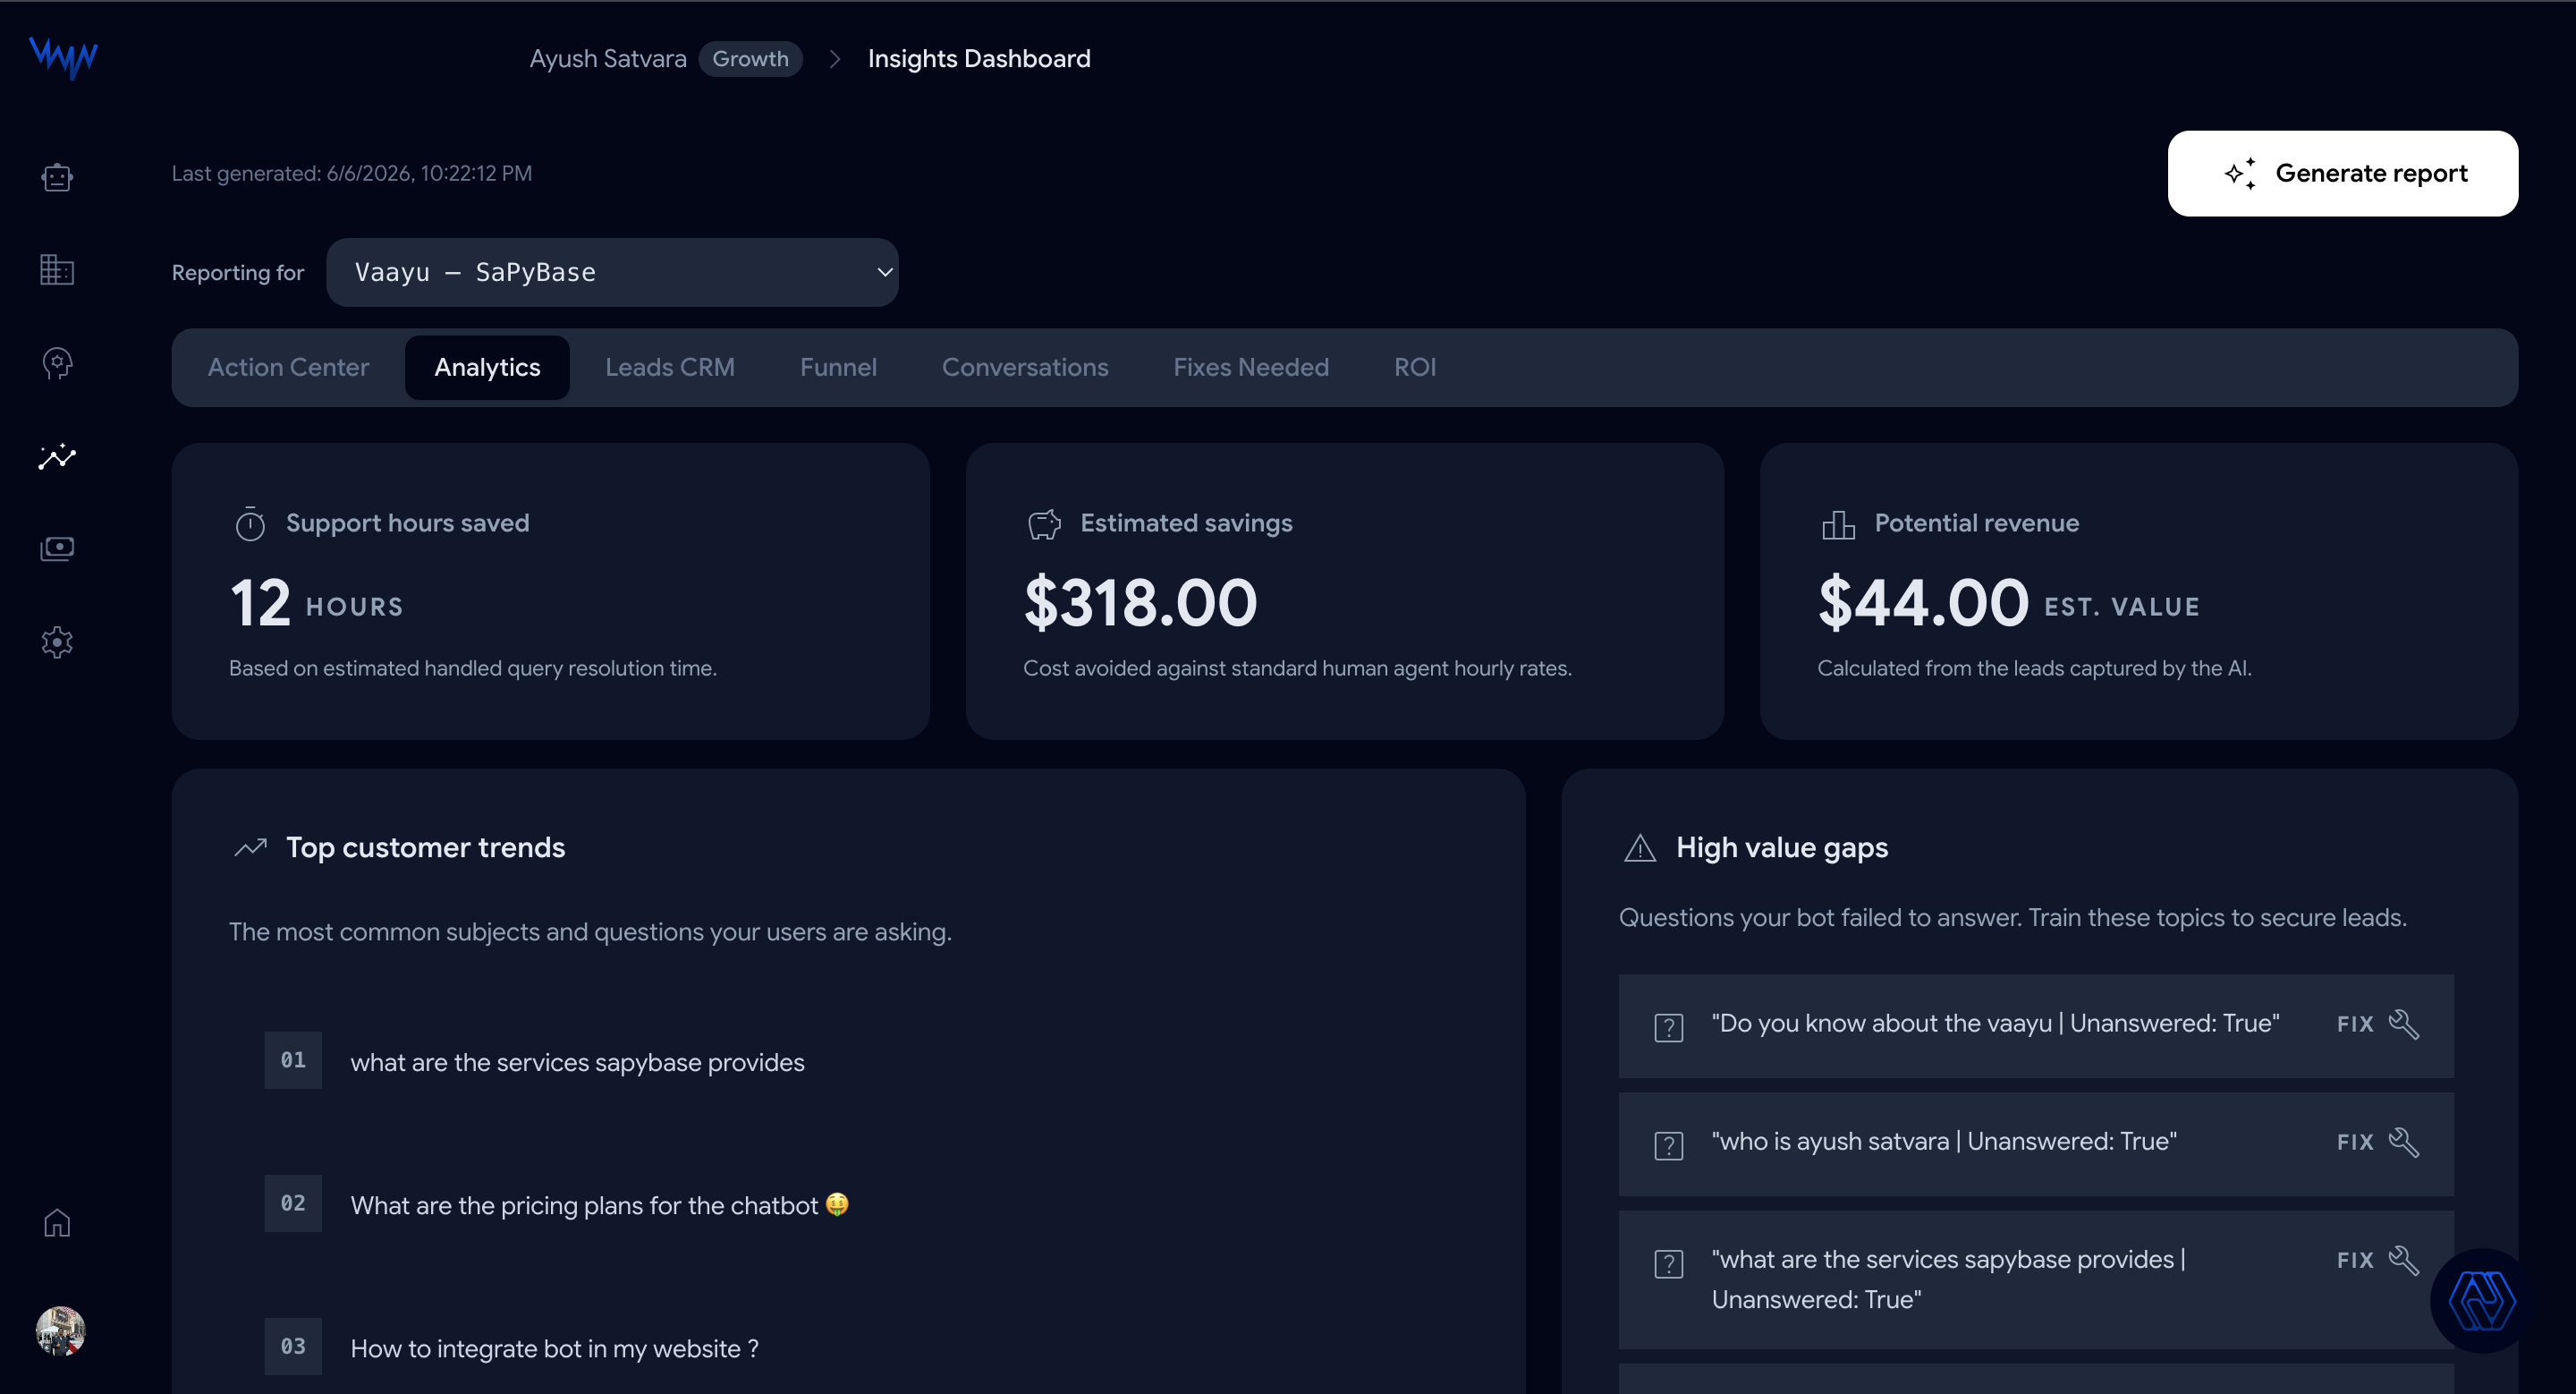Click question icon on "Do you know about the vaayu" row
This screenshot has height=1394, width=2576.
click(x=1668, y=1027)
